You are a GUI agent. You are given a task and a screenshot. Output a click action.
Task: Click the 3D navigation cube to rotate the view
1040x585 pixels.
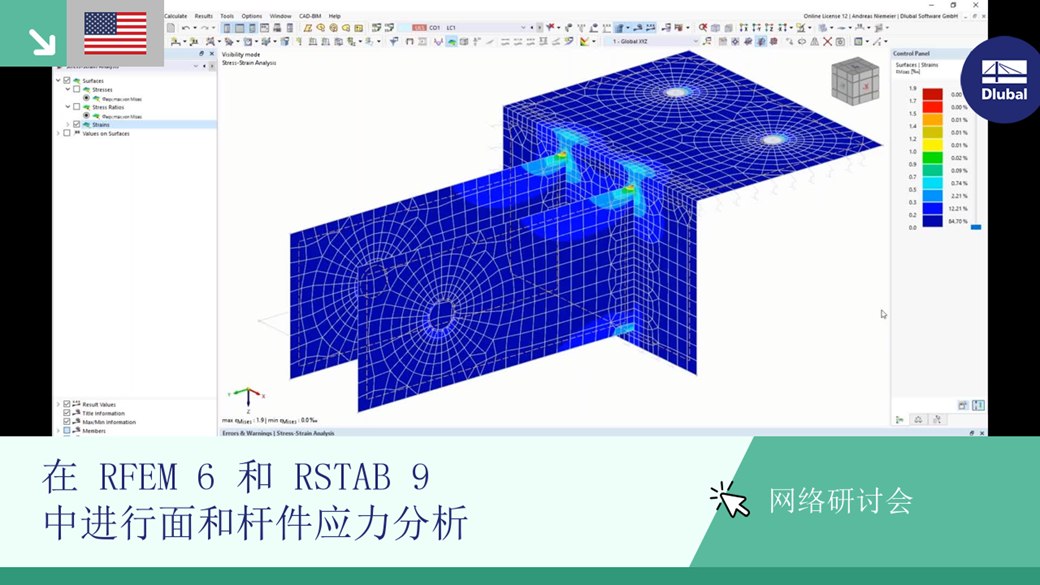(857, 82)
